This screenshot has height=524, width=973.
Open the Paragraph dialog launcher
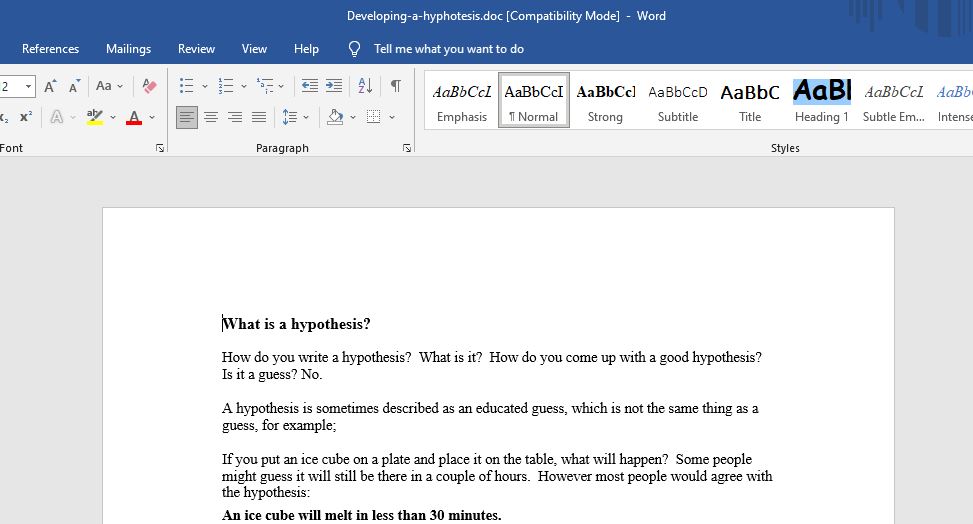pyautogui.click(x=407, y=148)
